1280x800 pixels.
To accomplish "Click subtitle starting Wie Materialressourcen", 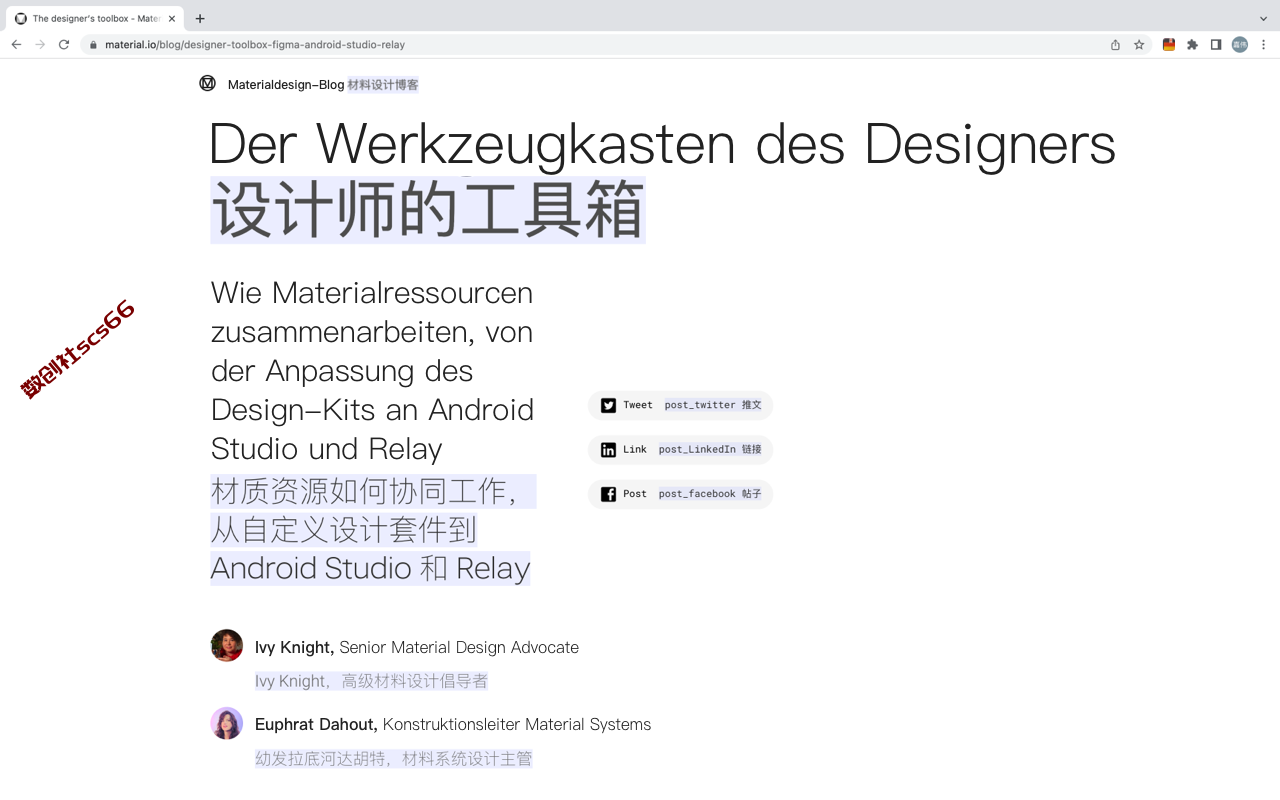I will pos(372,370).
